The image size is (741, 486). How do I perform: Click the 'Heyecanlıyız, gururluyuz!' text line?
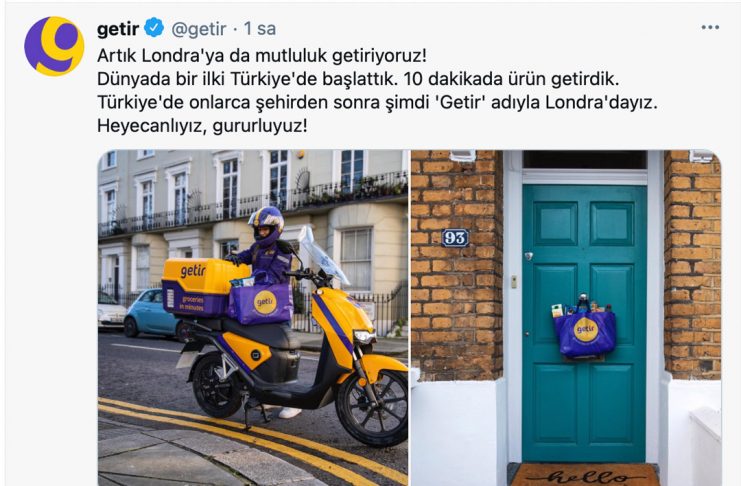coord(202,126)
